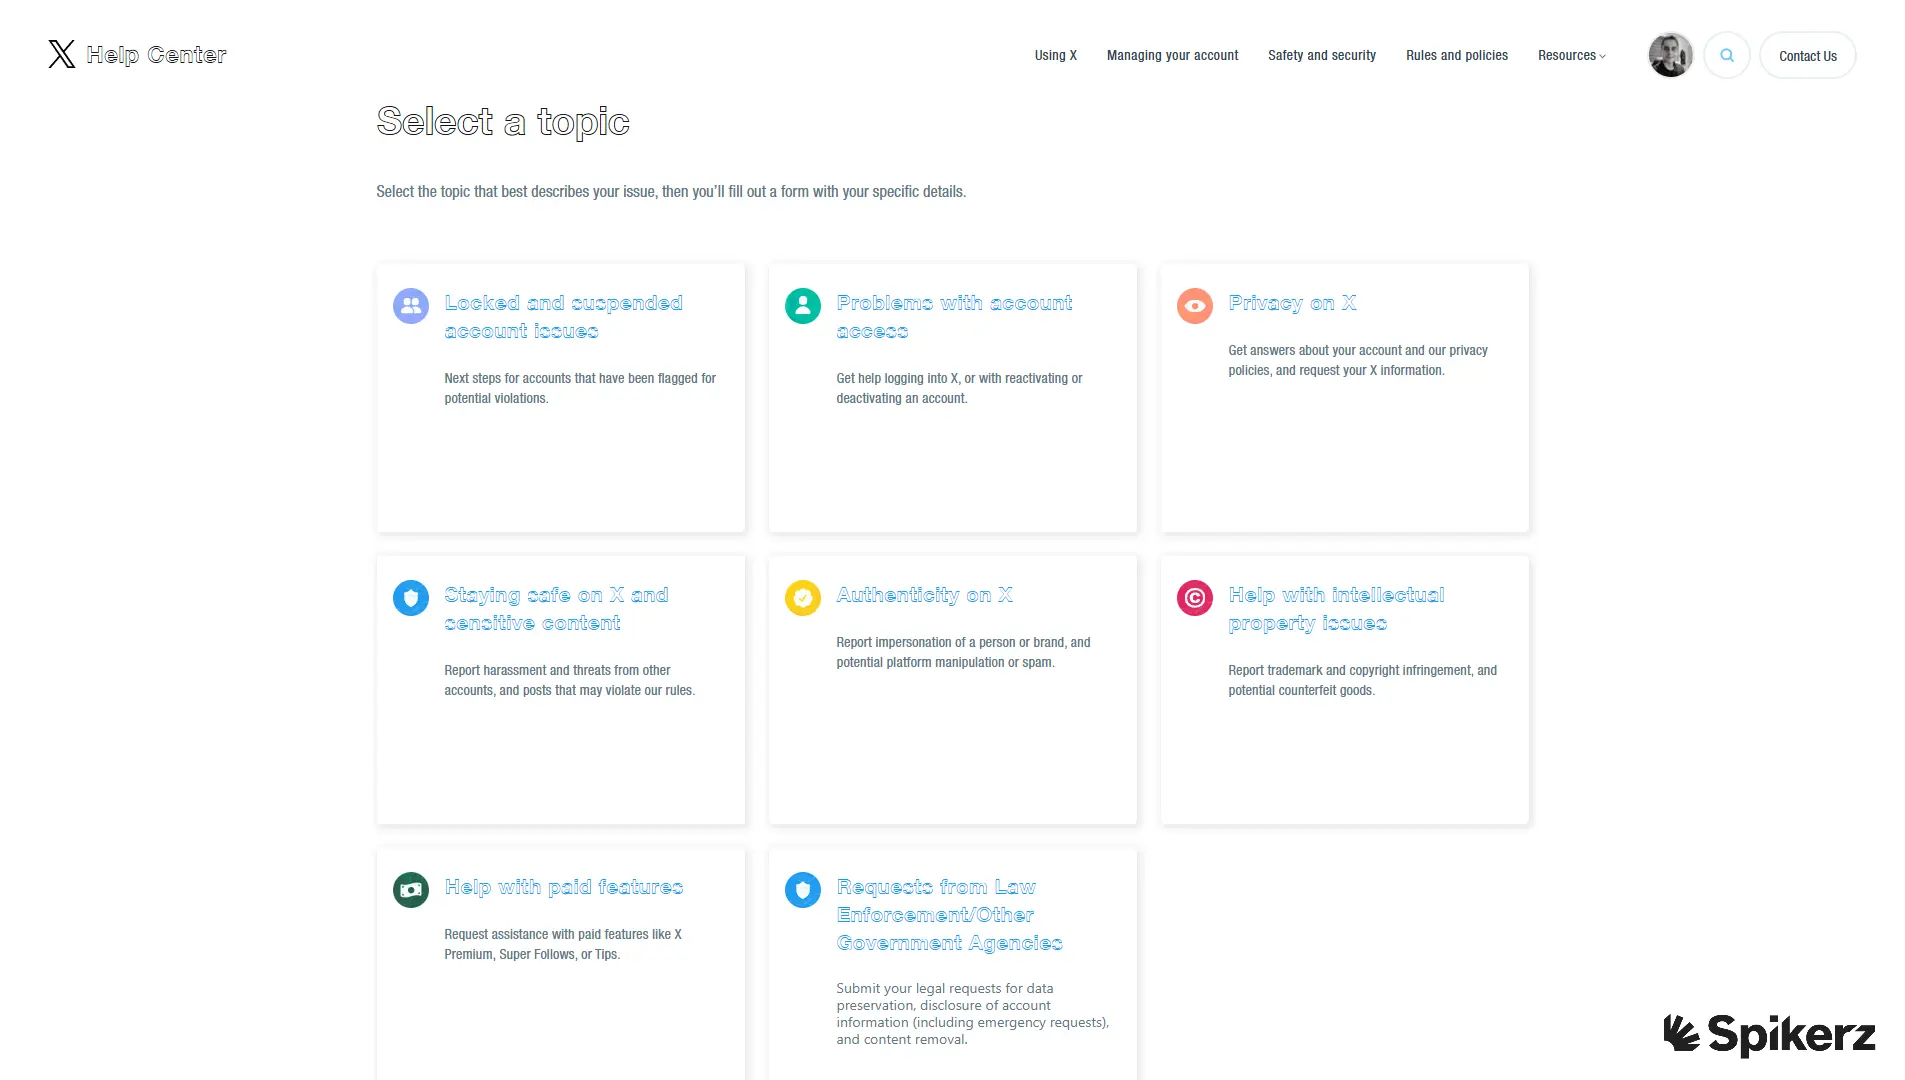Image resolution: width=1905 pixels, height=1080 pixels.
Task: Click text 'Get help logging into X'
Action: [x=897, y=379]
